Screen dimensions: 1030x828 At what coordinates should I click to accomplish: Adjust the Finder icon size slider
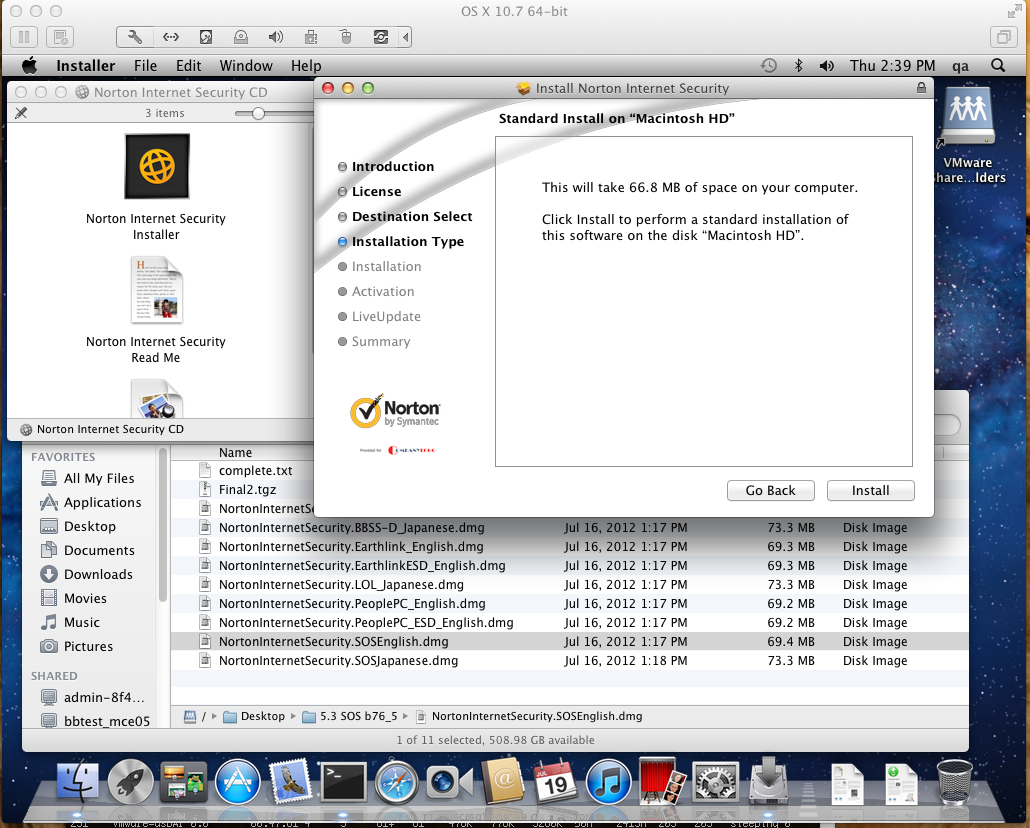(x=258, y=113)
